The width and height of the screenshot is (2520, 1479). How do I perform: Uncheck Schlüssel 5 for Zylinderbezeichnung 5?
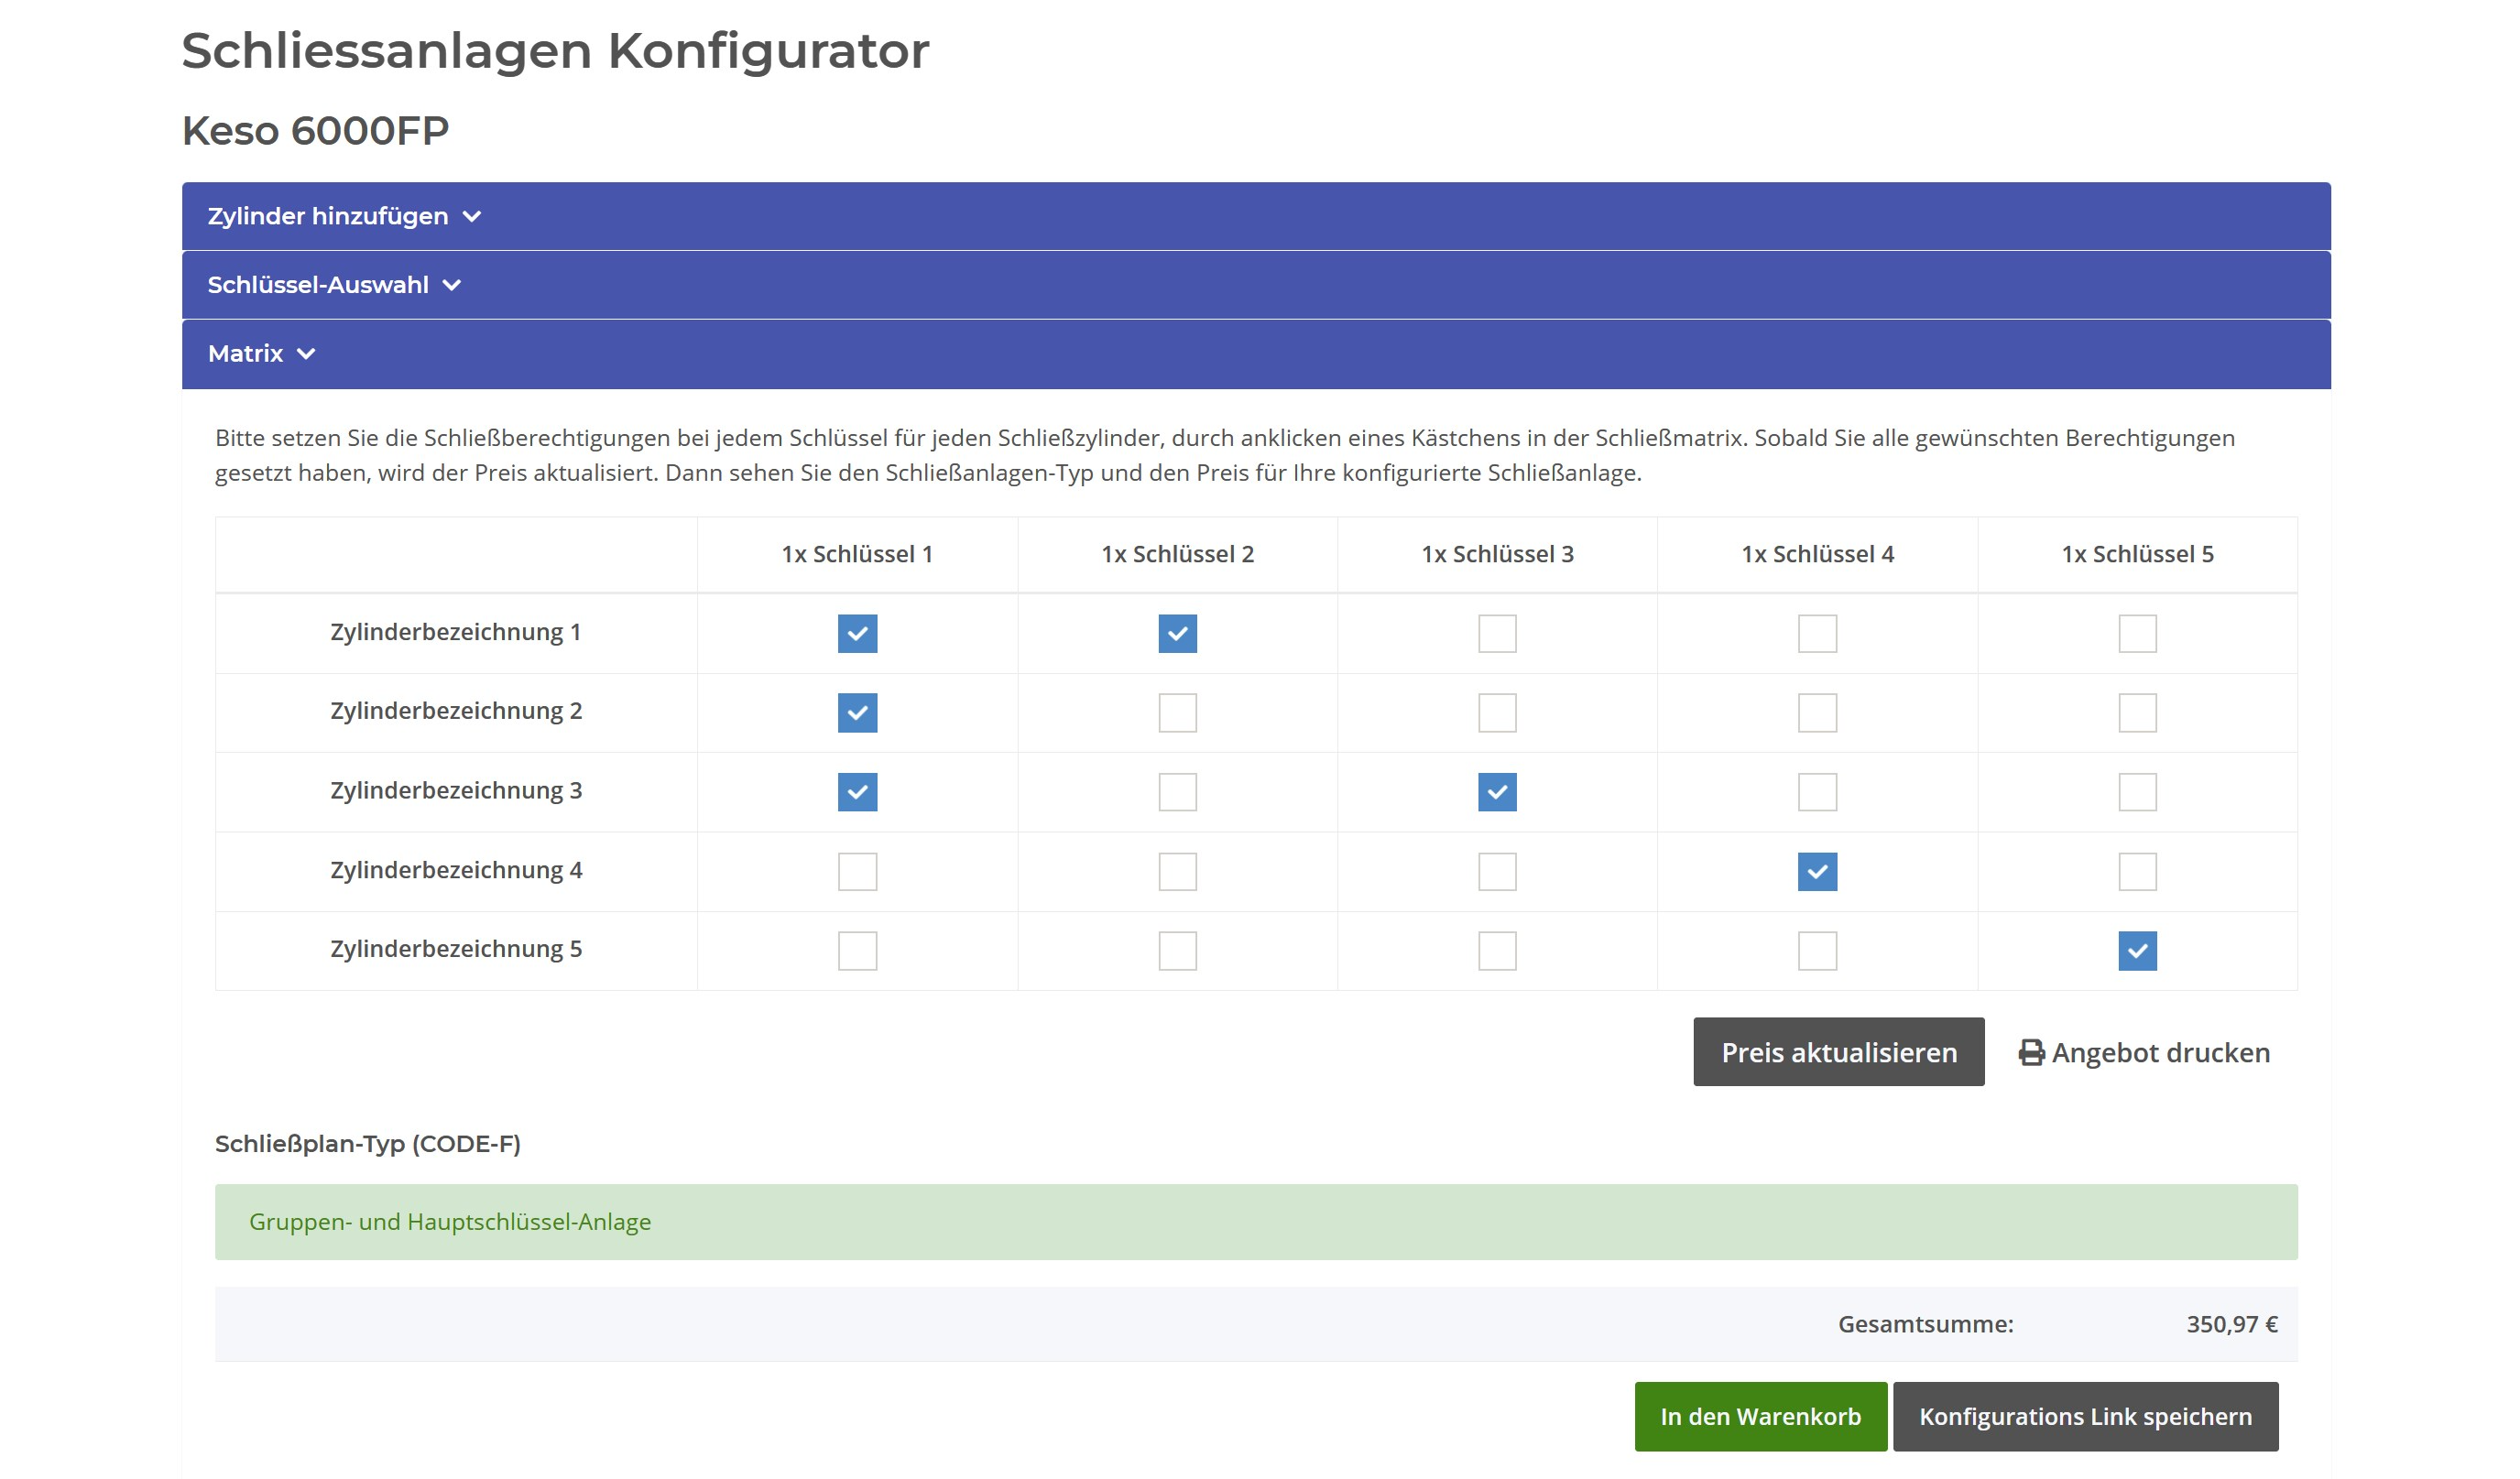click(2137, 951)
